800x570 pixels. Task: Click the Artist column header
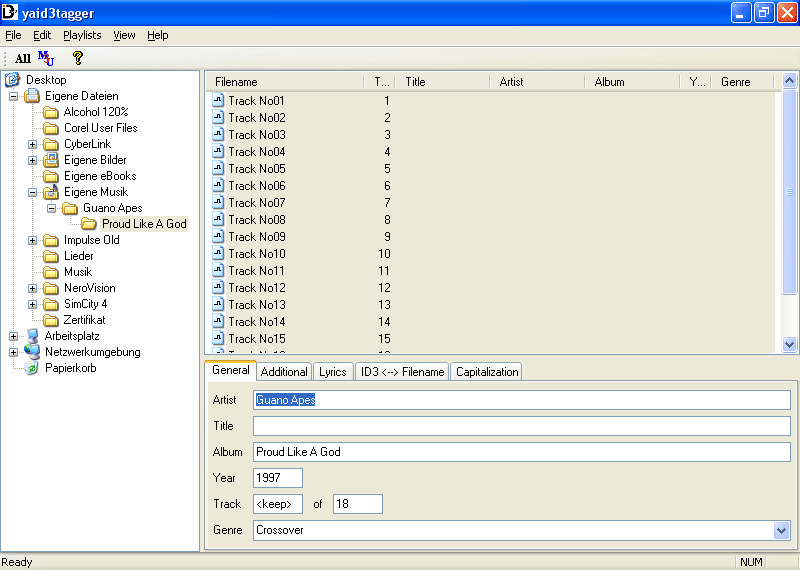click(536, 82)
